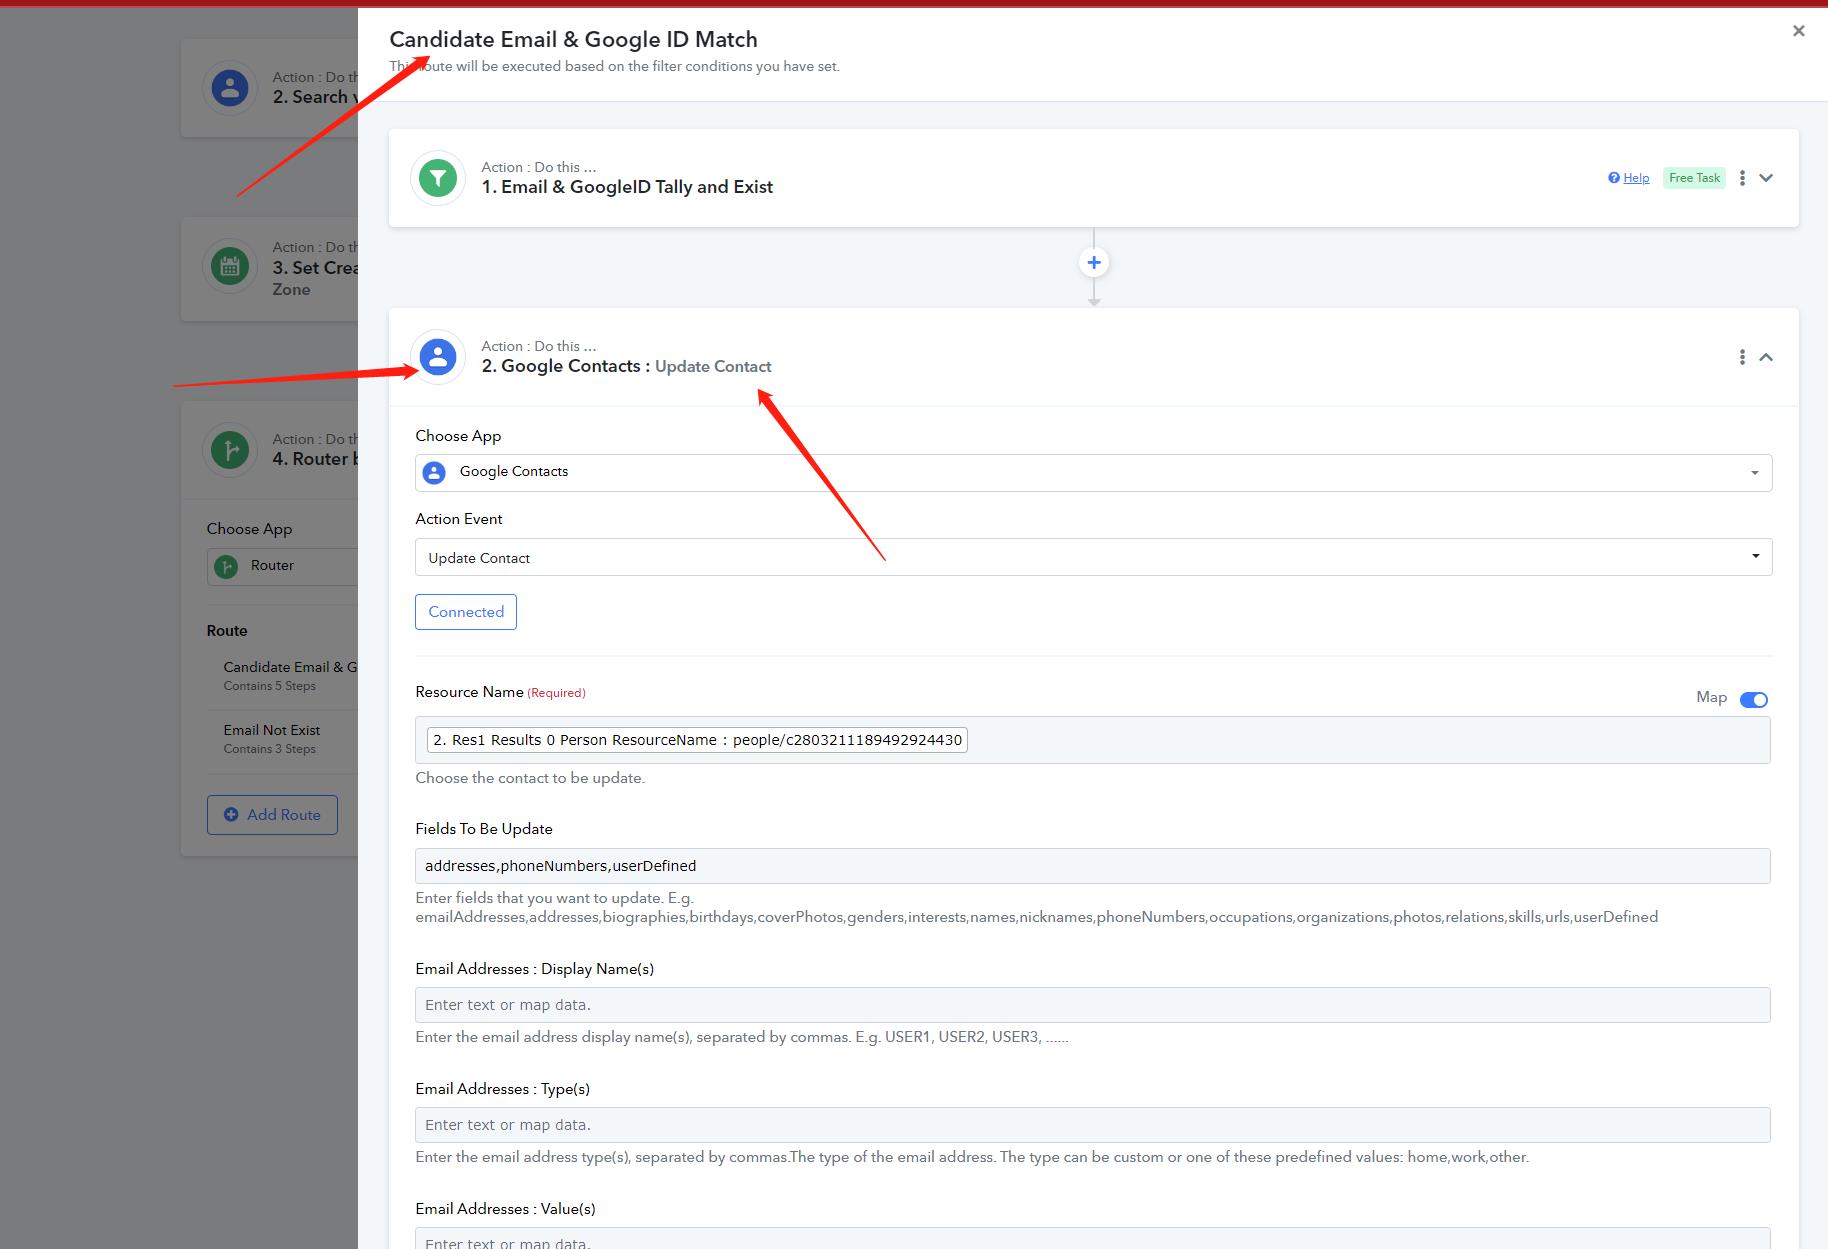Open the Choose App dropdown showing Google Contacts
1828x1249 pixels.
1093,472
